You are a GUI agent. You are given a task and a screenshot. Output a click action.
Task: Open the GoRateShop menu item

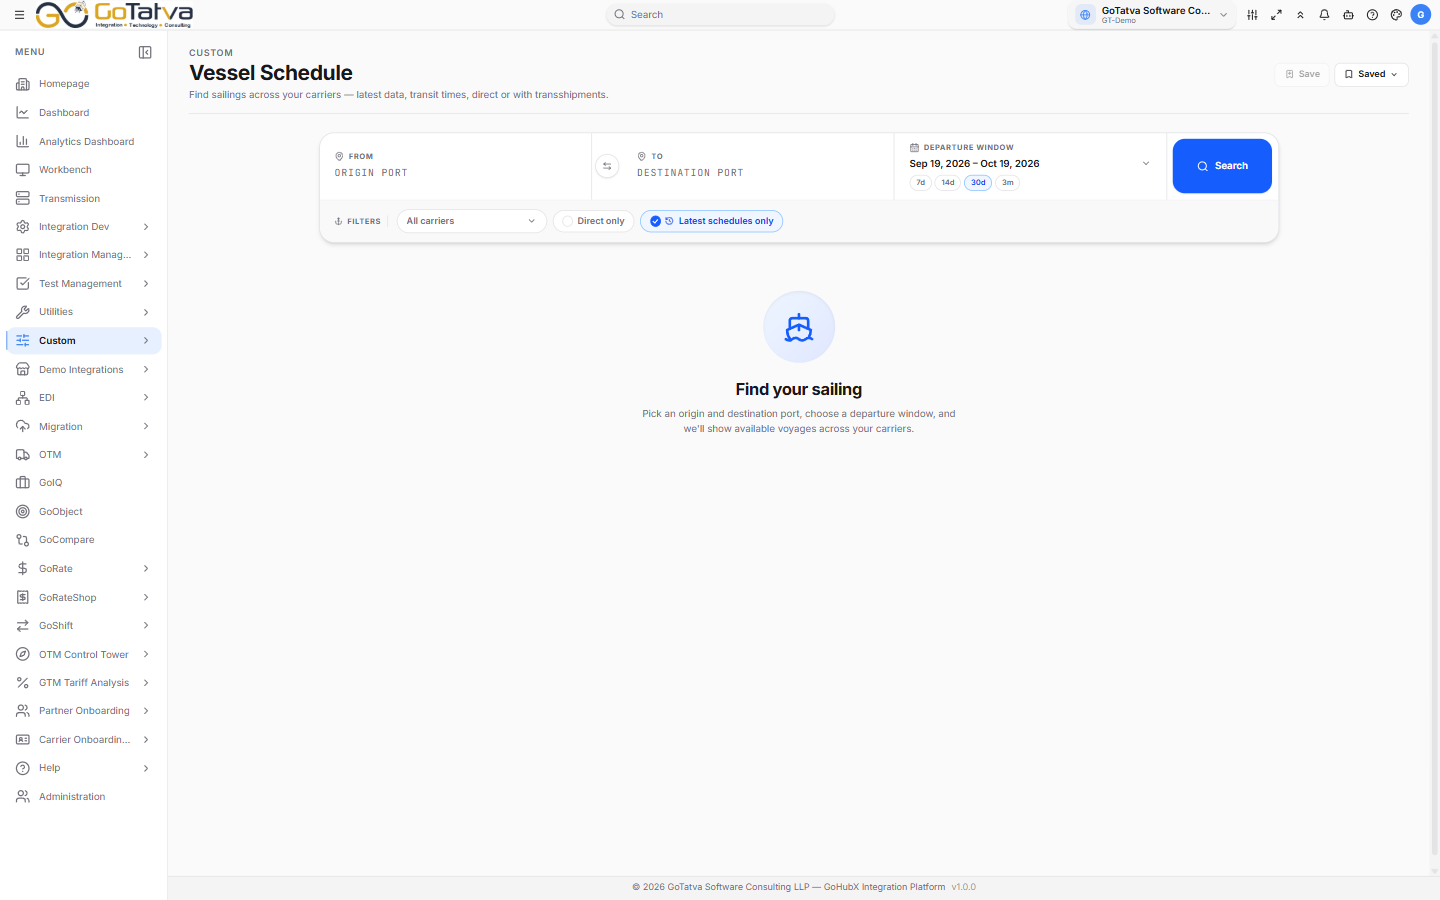[x=84, y=598]
